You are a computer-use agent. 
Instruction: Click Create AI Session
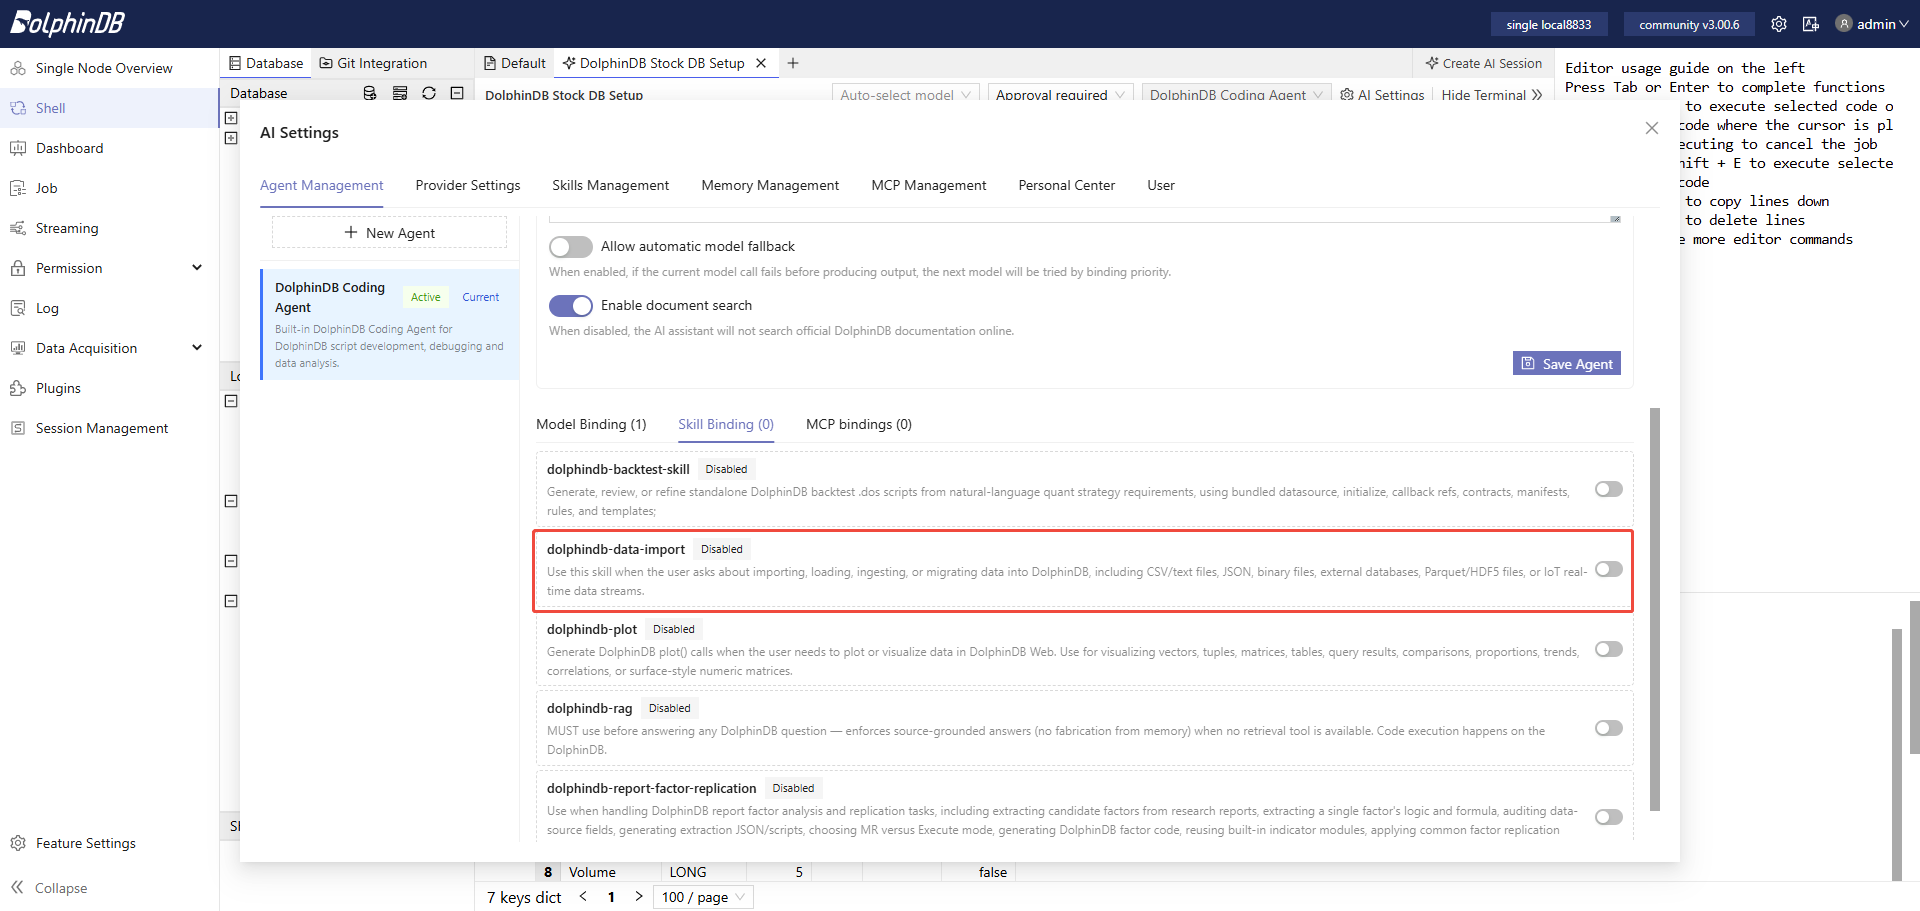pyautogui.click(x=1483, y=63)
